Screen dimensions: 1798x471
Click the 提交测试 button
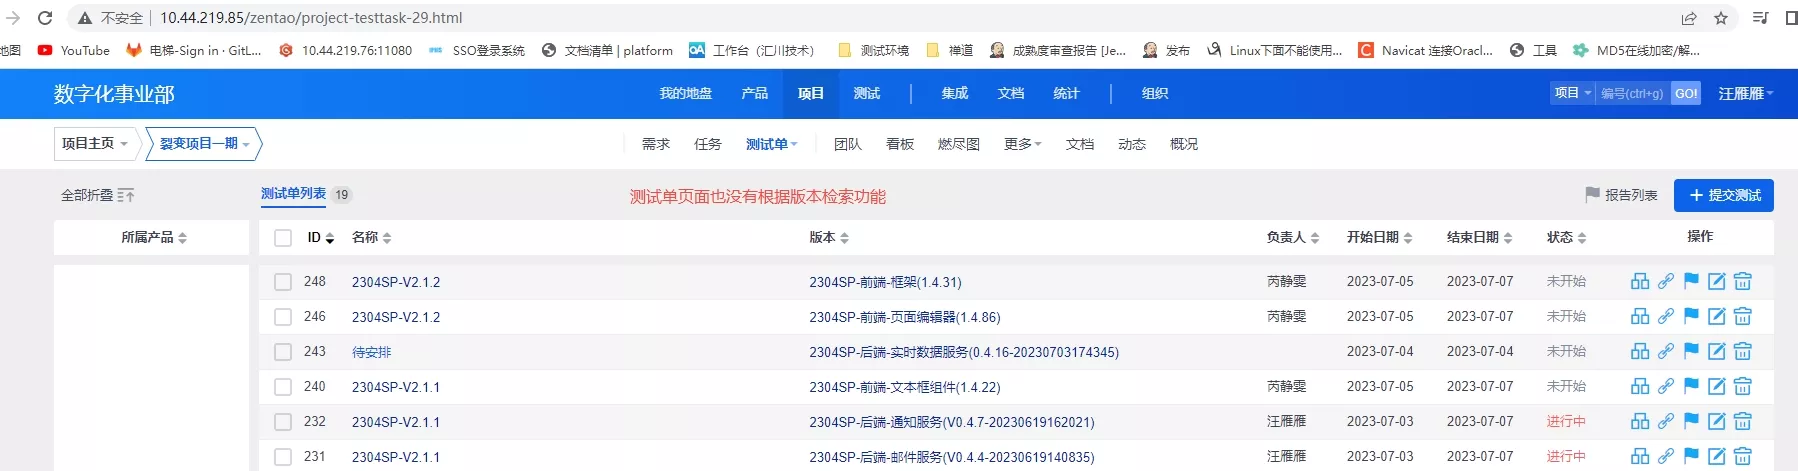(x=1724, y=195)
